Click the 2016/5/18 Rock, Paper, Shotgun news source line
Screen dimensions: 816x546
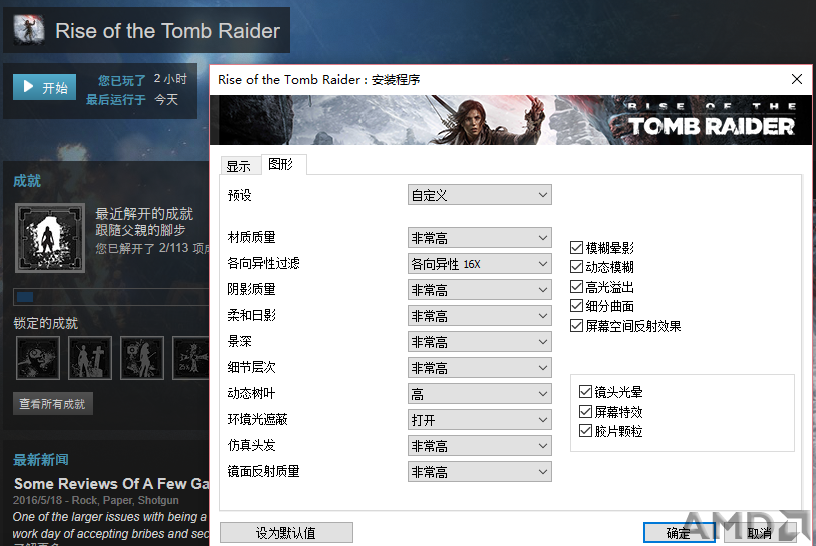point(96,500)
